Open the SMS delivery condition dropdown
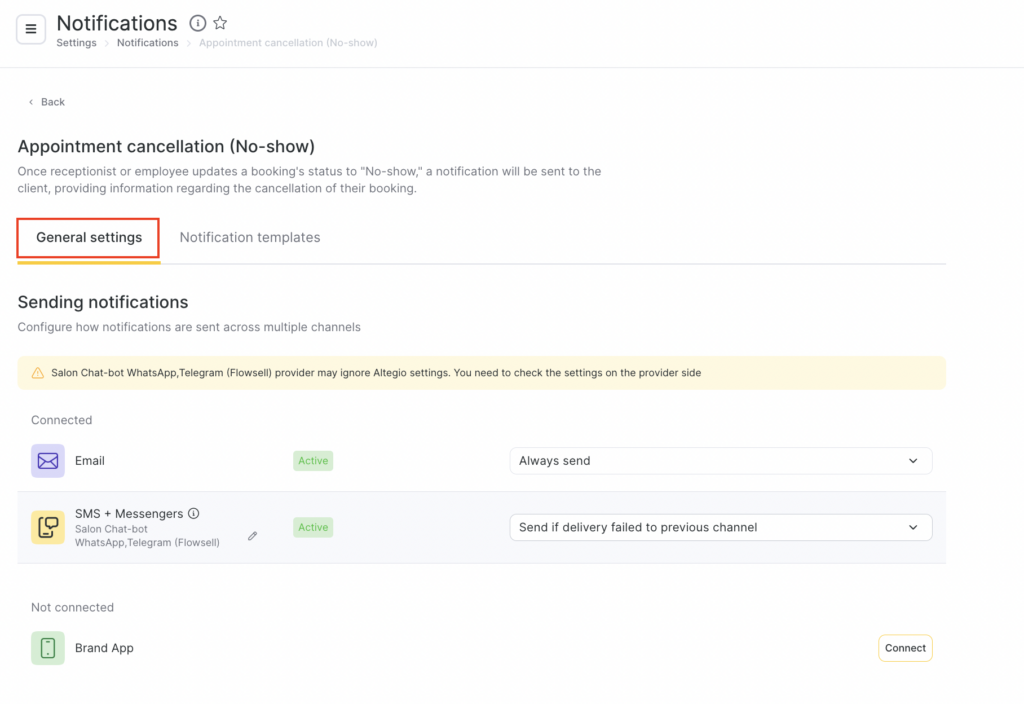This screenshot has height=704, width=1024. [x=720, y=527]
